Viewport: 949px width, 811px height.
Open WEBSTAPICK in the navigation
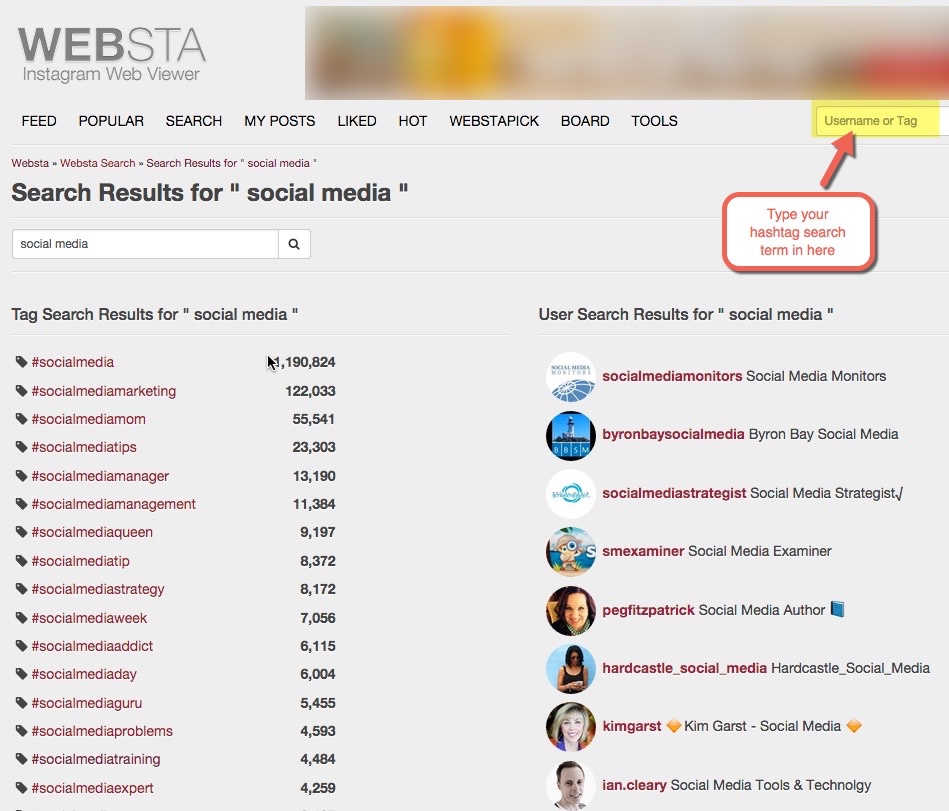[x=494, y=121]
